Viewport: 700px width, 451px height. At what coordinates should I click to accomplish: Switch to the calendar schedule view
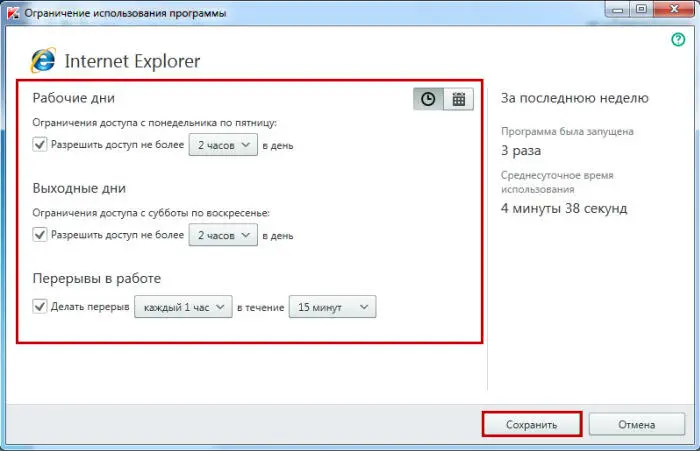point(458,99)
